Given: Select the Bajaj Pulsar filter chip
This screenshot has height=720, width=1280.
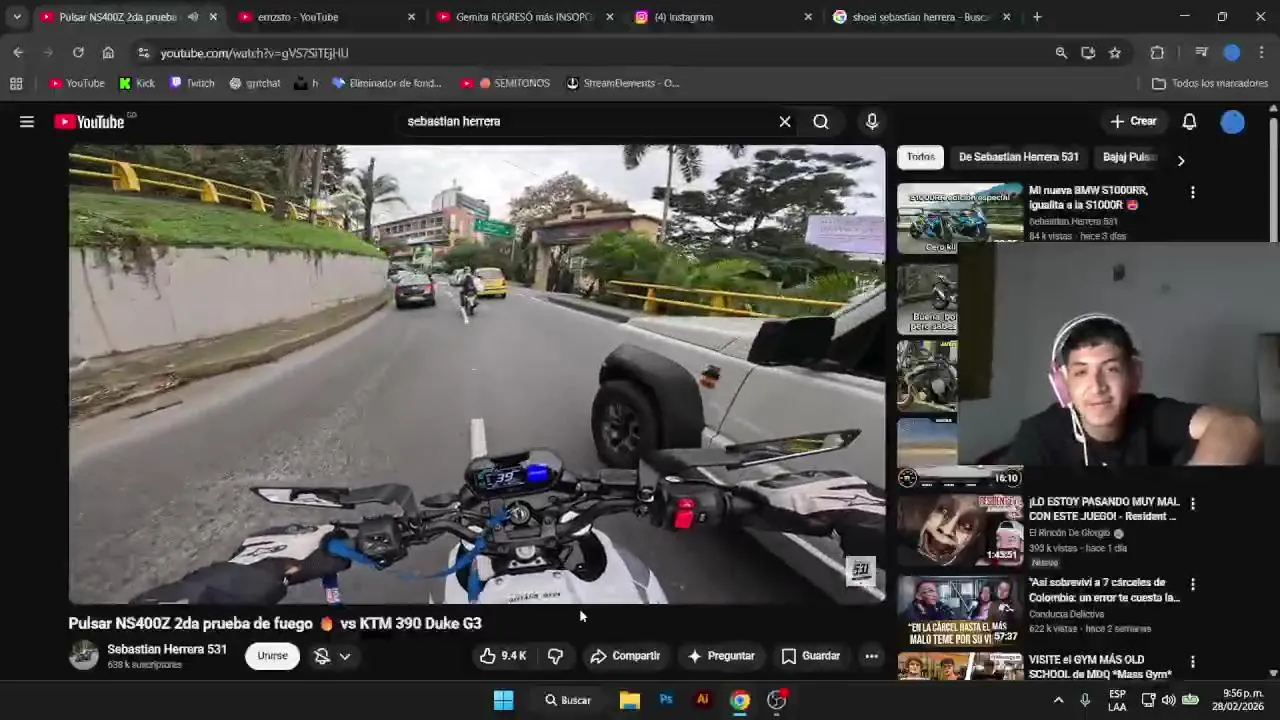Looking at the screenshot, I should (1130, 157).
